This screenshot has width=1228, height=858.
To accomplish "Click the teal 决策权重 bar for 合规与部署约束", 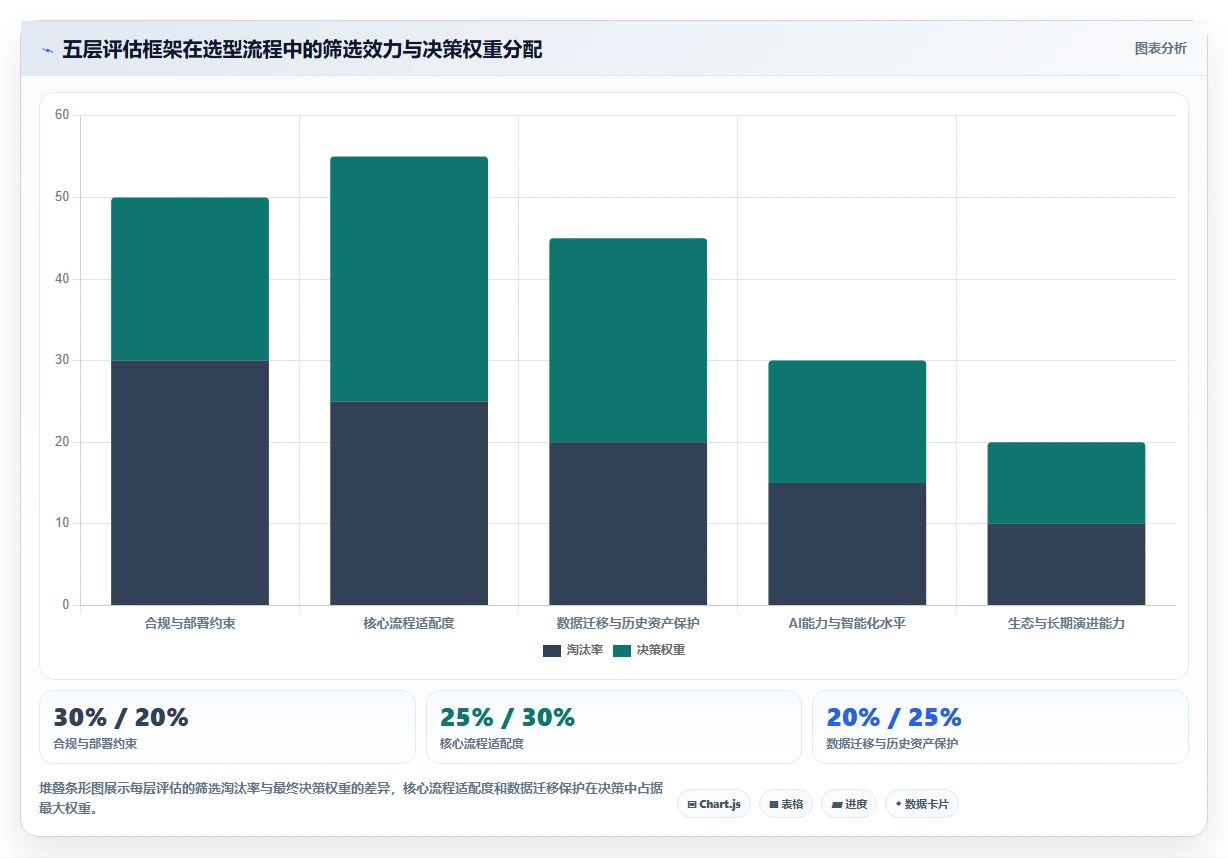I will (190, 279).
